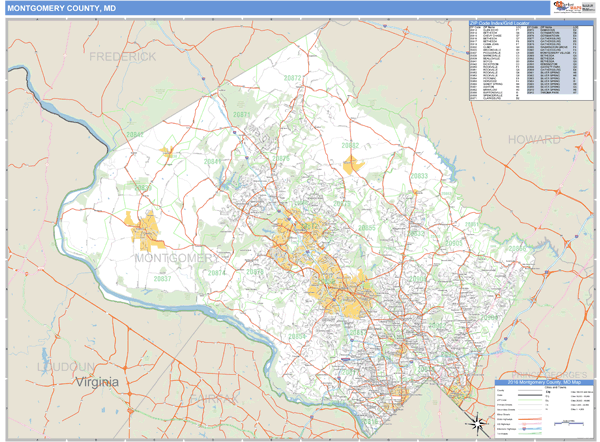This screenshot has width=600, height=442.
Task: Click ZIP code label 20854
Action: [x=297, y=336]
